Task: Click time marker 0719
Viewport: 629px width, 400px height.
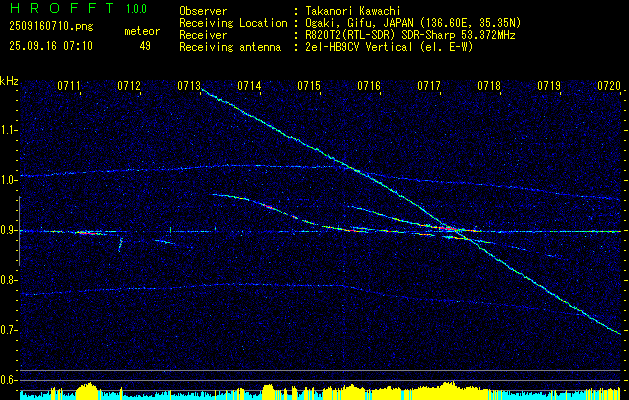Action: pos(549,85)
